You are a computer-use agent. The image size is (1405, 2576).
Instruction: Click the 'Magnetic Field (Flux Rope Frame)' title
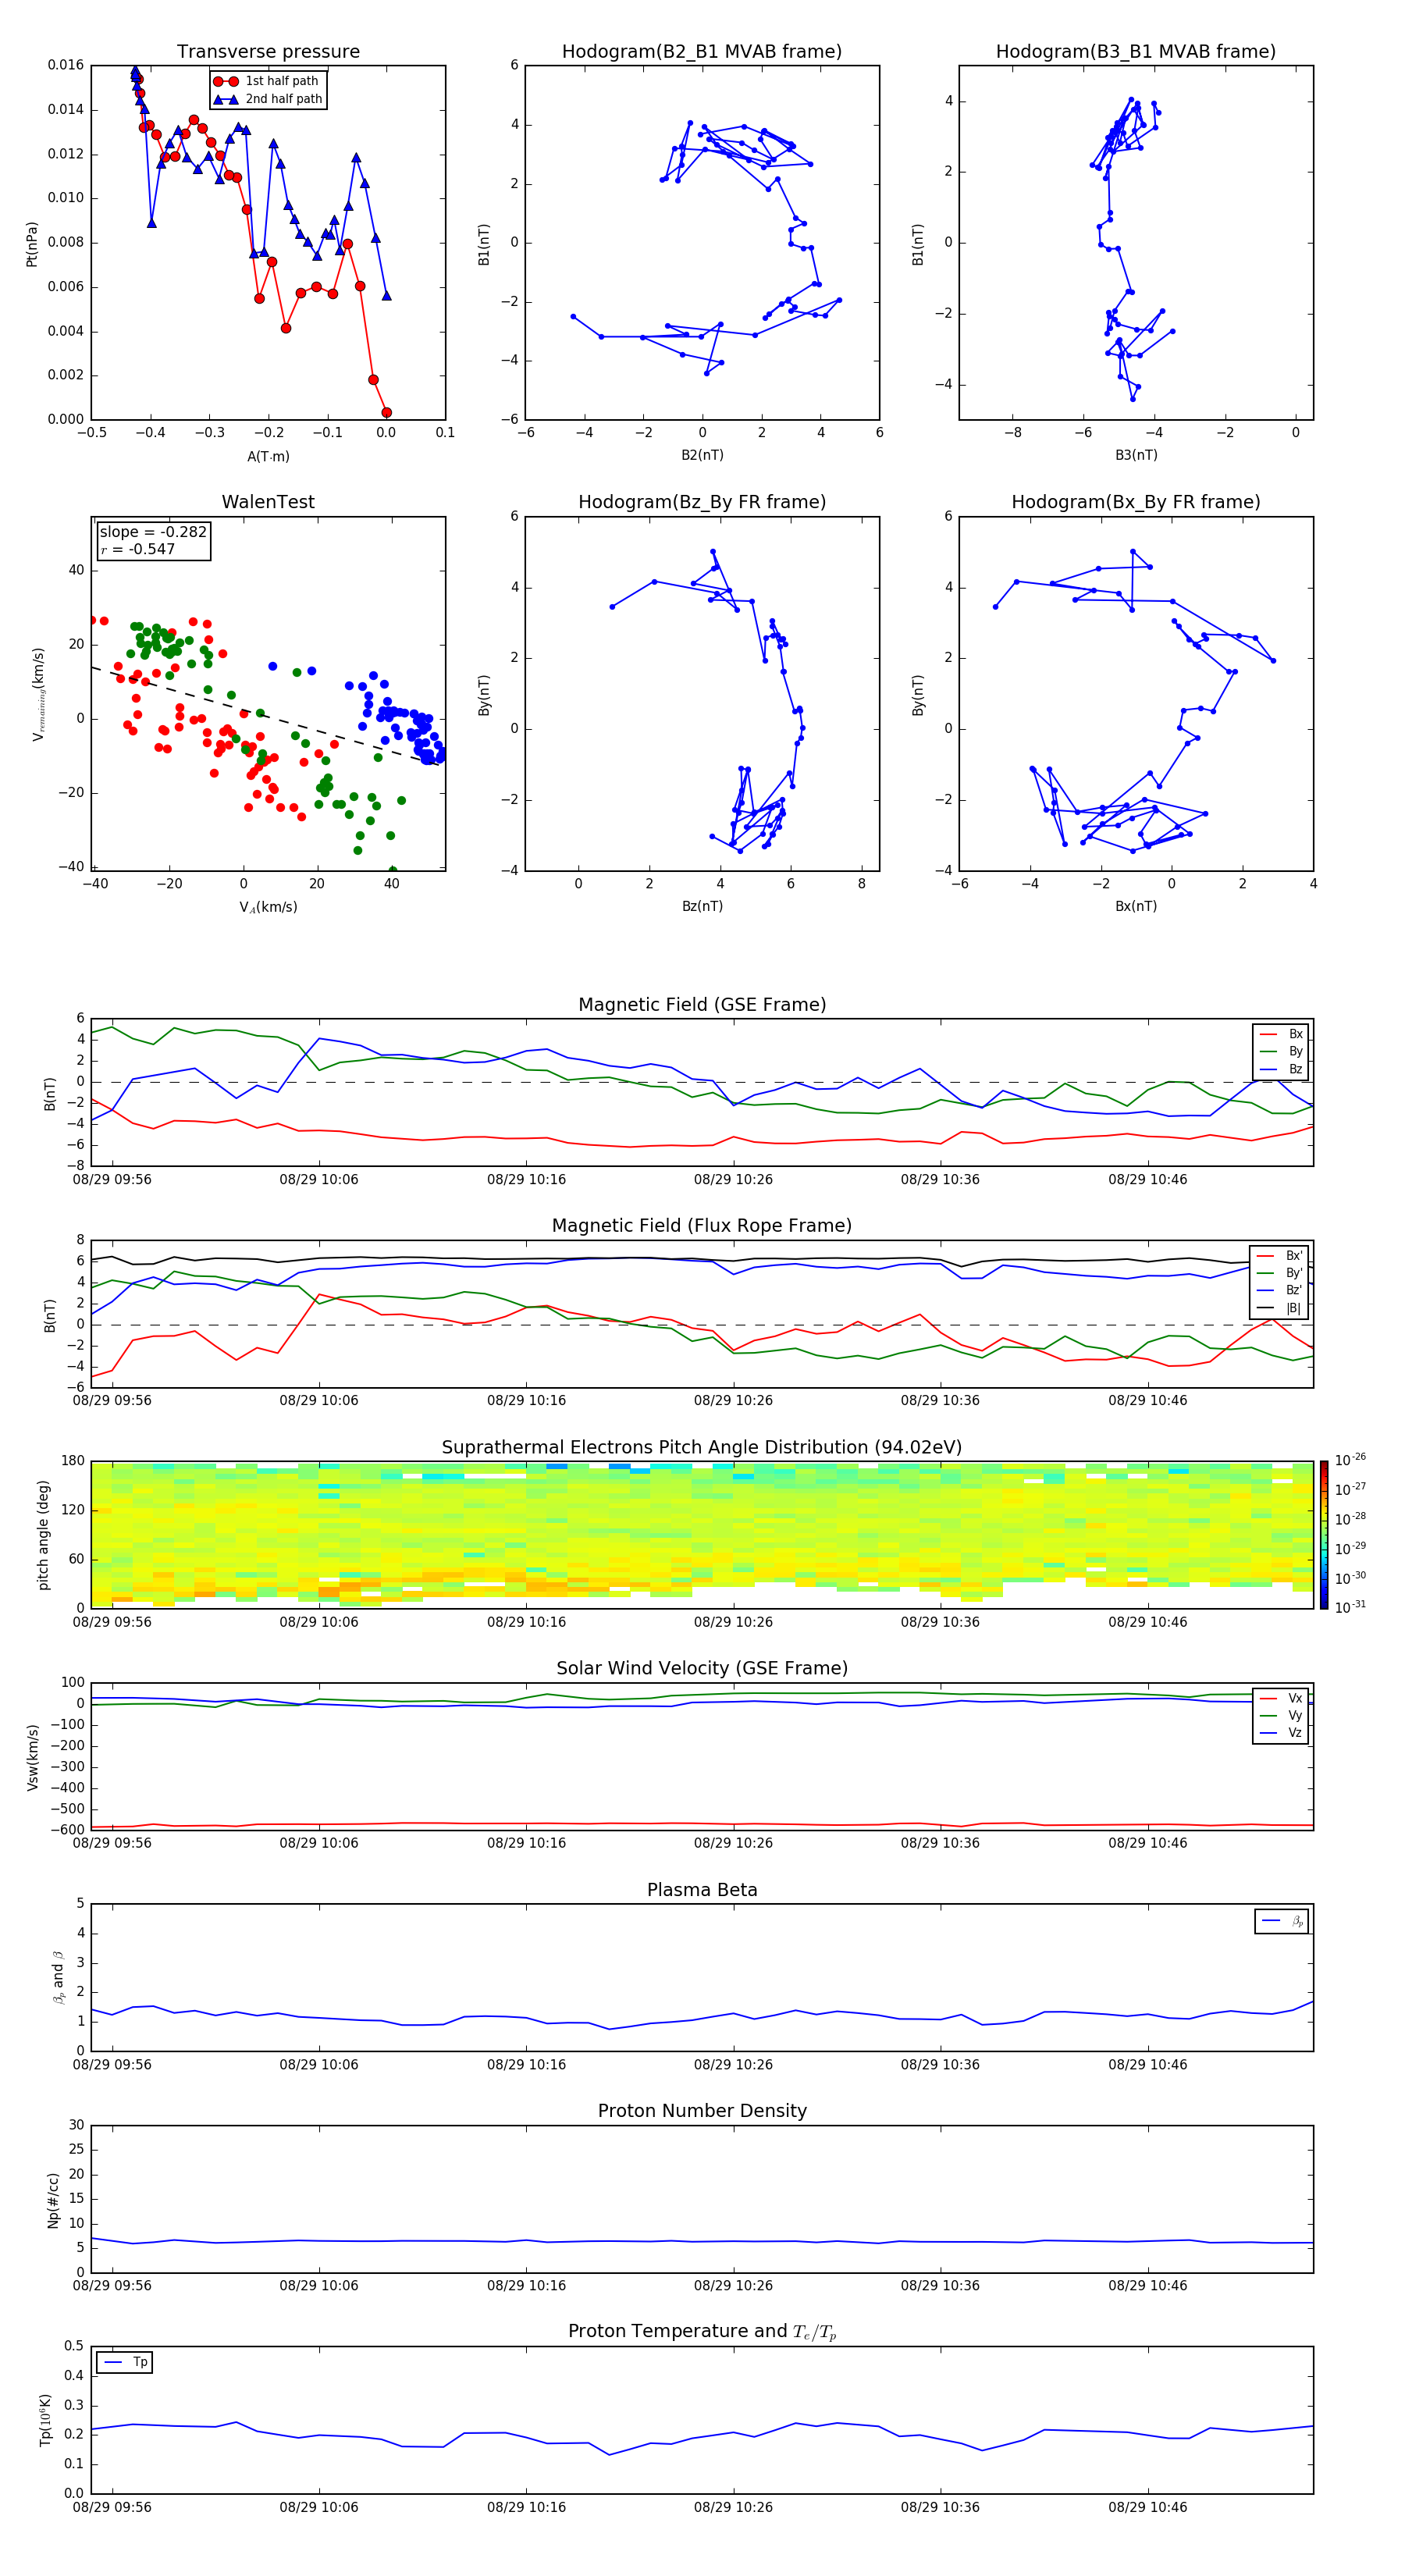tap(702, 1226)
